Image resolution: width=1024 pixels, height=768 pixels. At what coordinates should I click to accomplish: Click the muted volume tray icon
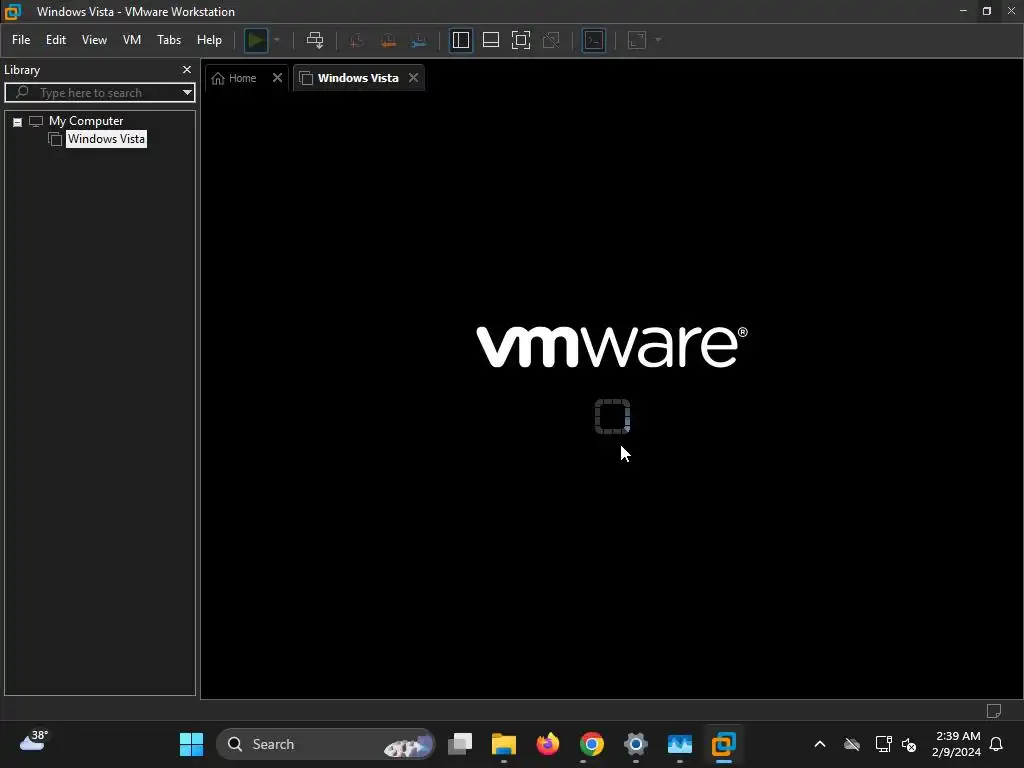908,744
